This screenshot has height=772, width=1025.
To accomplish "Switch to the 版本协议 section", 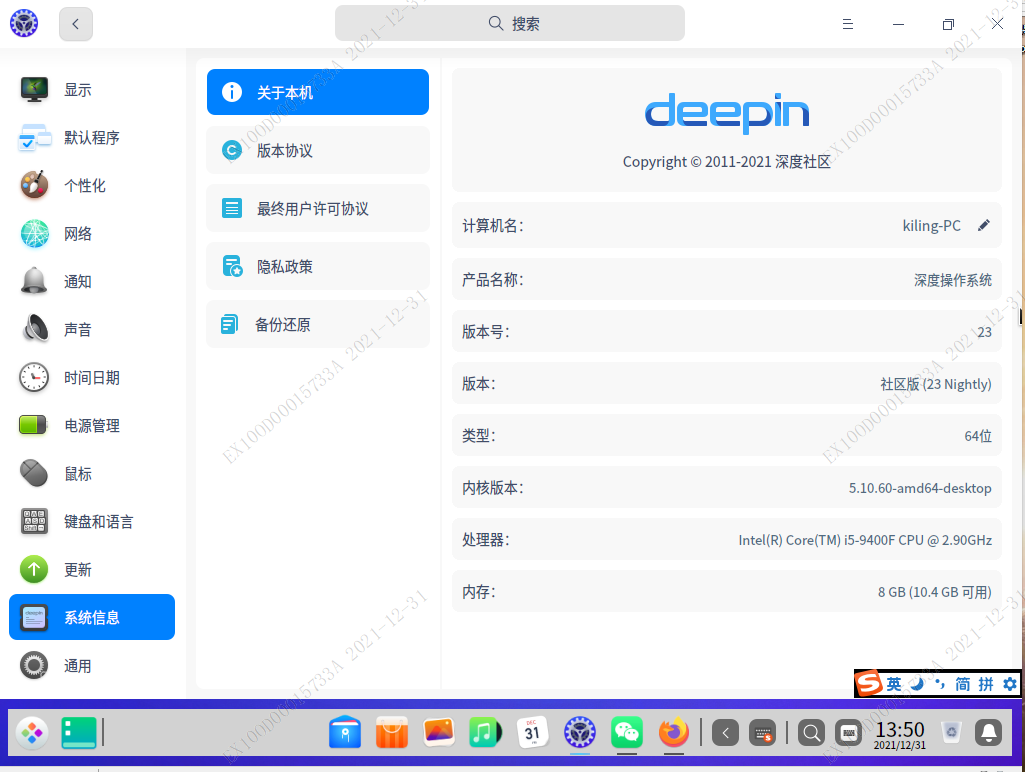I will tap(317, 150).
